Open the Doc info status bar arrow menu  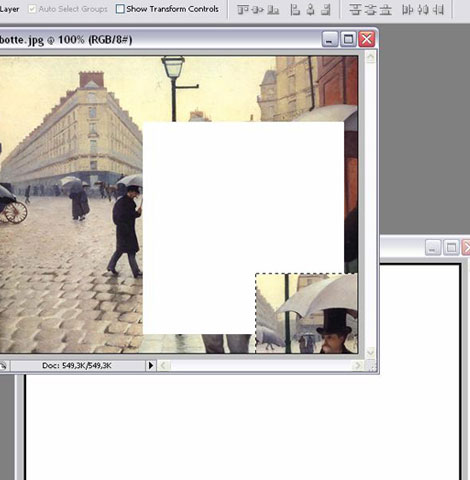pyautogui.click(x=151, y=366)
